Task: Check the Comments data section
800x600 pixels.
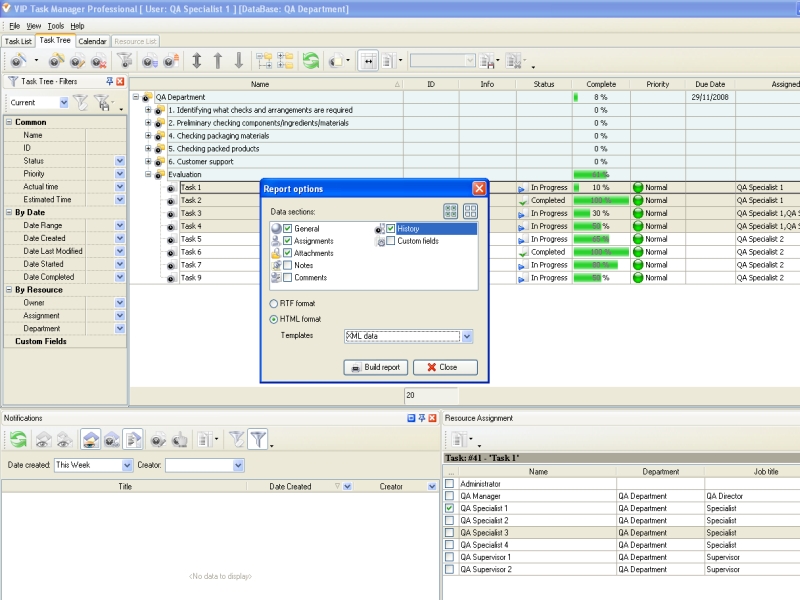Action: pyautogui.click(x=288, y=278)
